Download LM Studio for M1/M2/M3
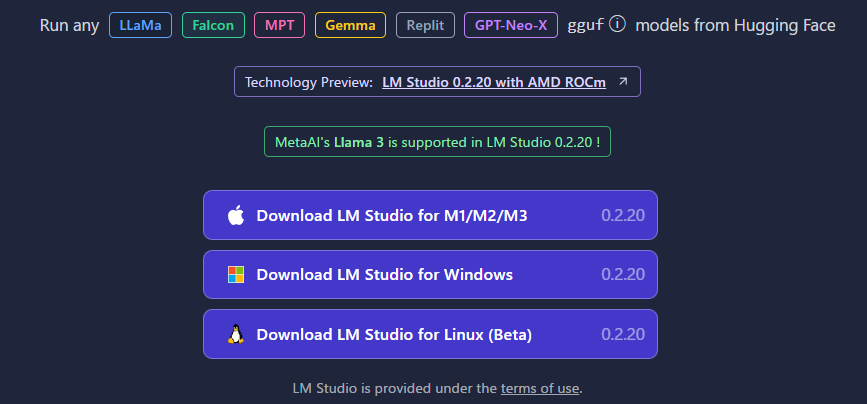Viewport: 867px width, 404px height. (x=430, y=215)
